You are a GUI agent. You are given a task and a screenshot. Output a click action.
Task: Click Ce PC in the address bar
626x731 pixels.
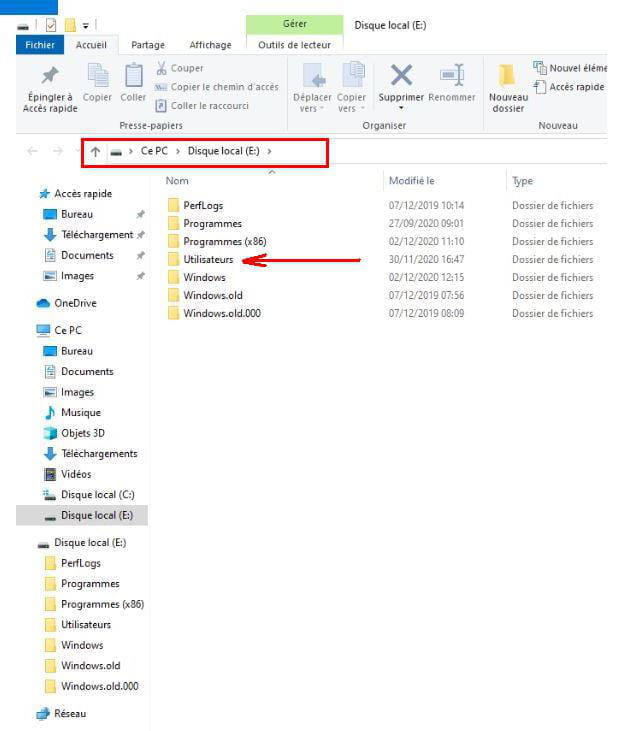pos(154,151)
